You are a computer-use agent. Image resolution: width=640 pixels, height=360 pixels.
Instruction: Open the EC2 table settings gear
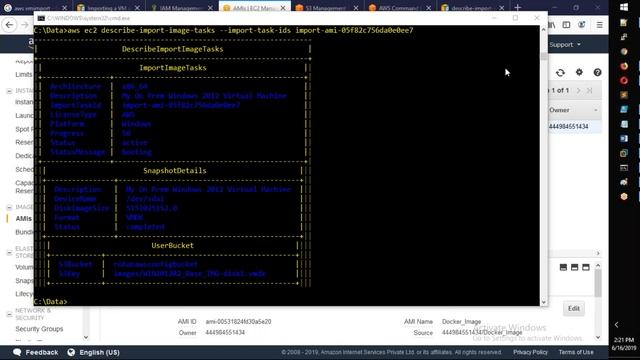point(579,72)
